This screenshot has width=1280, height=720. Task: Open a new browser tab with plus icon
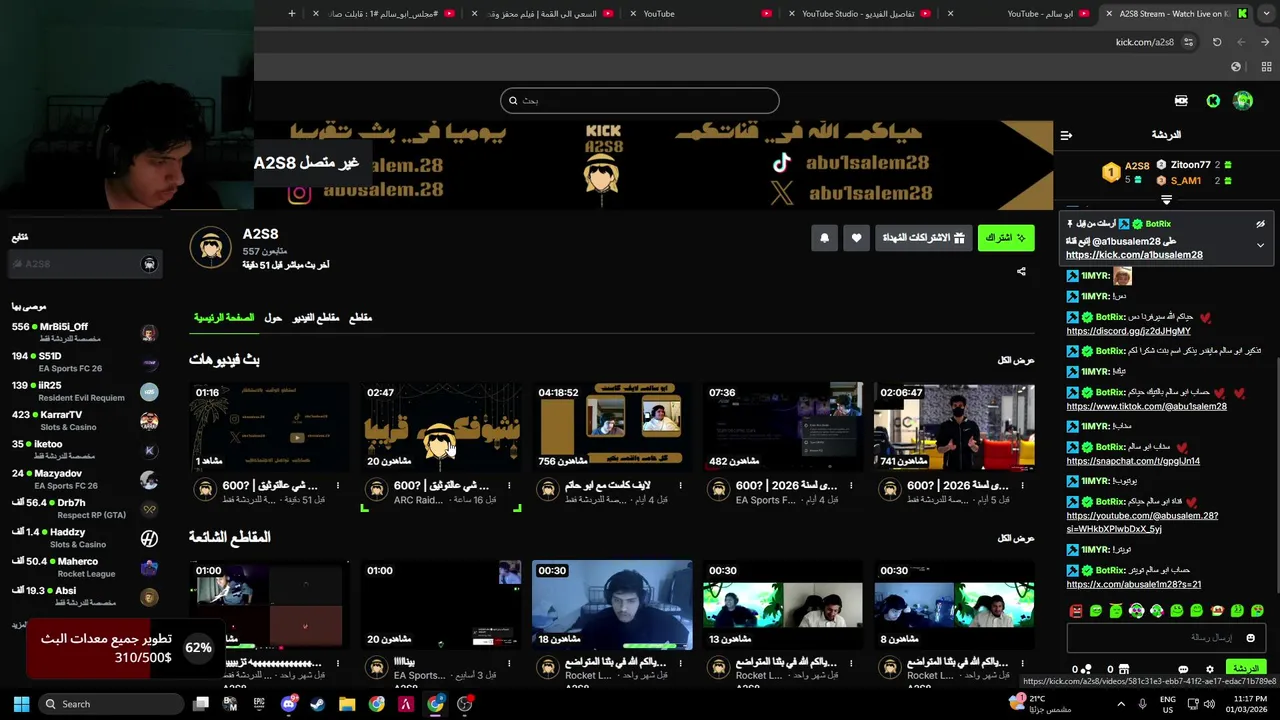(x=292, y=14)
